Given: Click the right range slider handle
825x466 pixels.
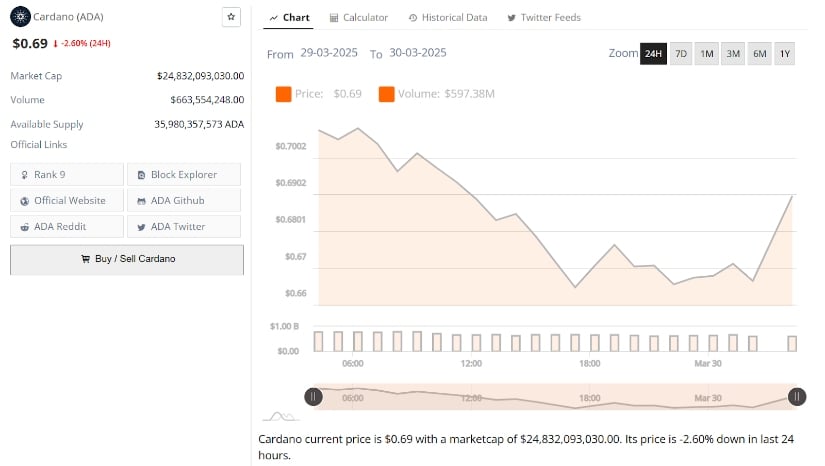Looking at the screenshot, I should (x=797, y=397).
